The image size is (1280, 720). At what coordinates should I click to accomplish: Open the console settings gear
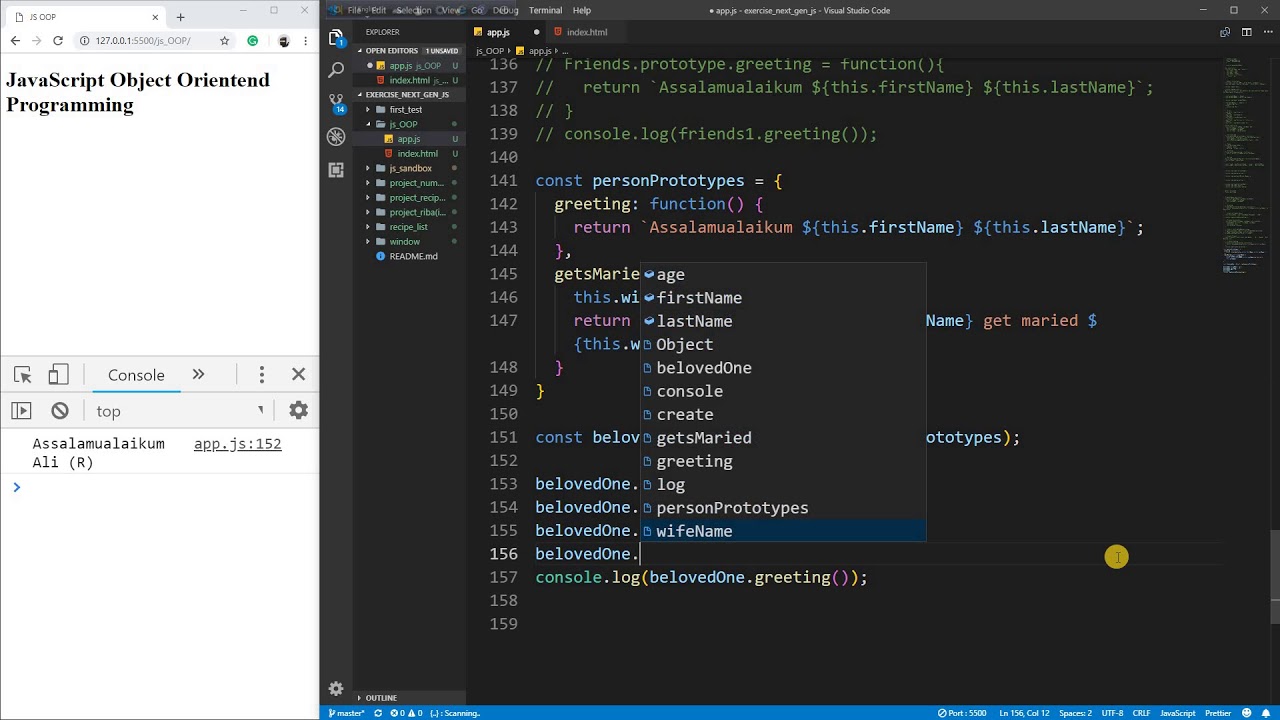tap(298, 410)
